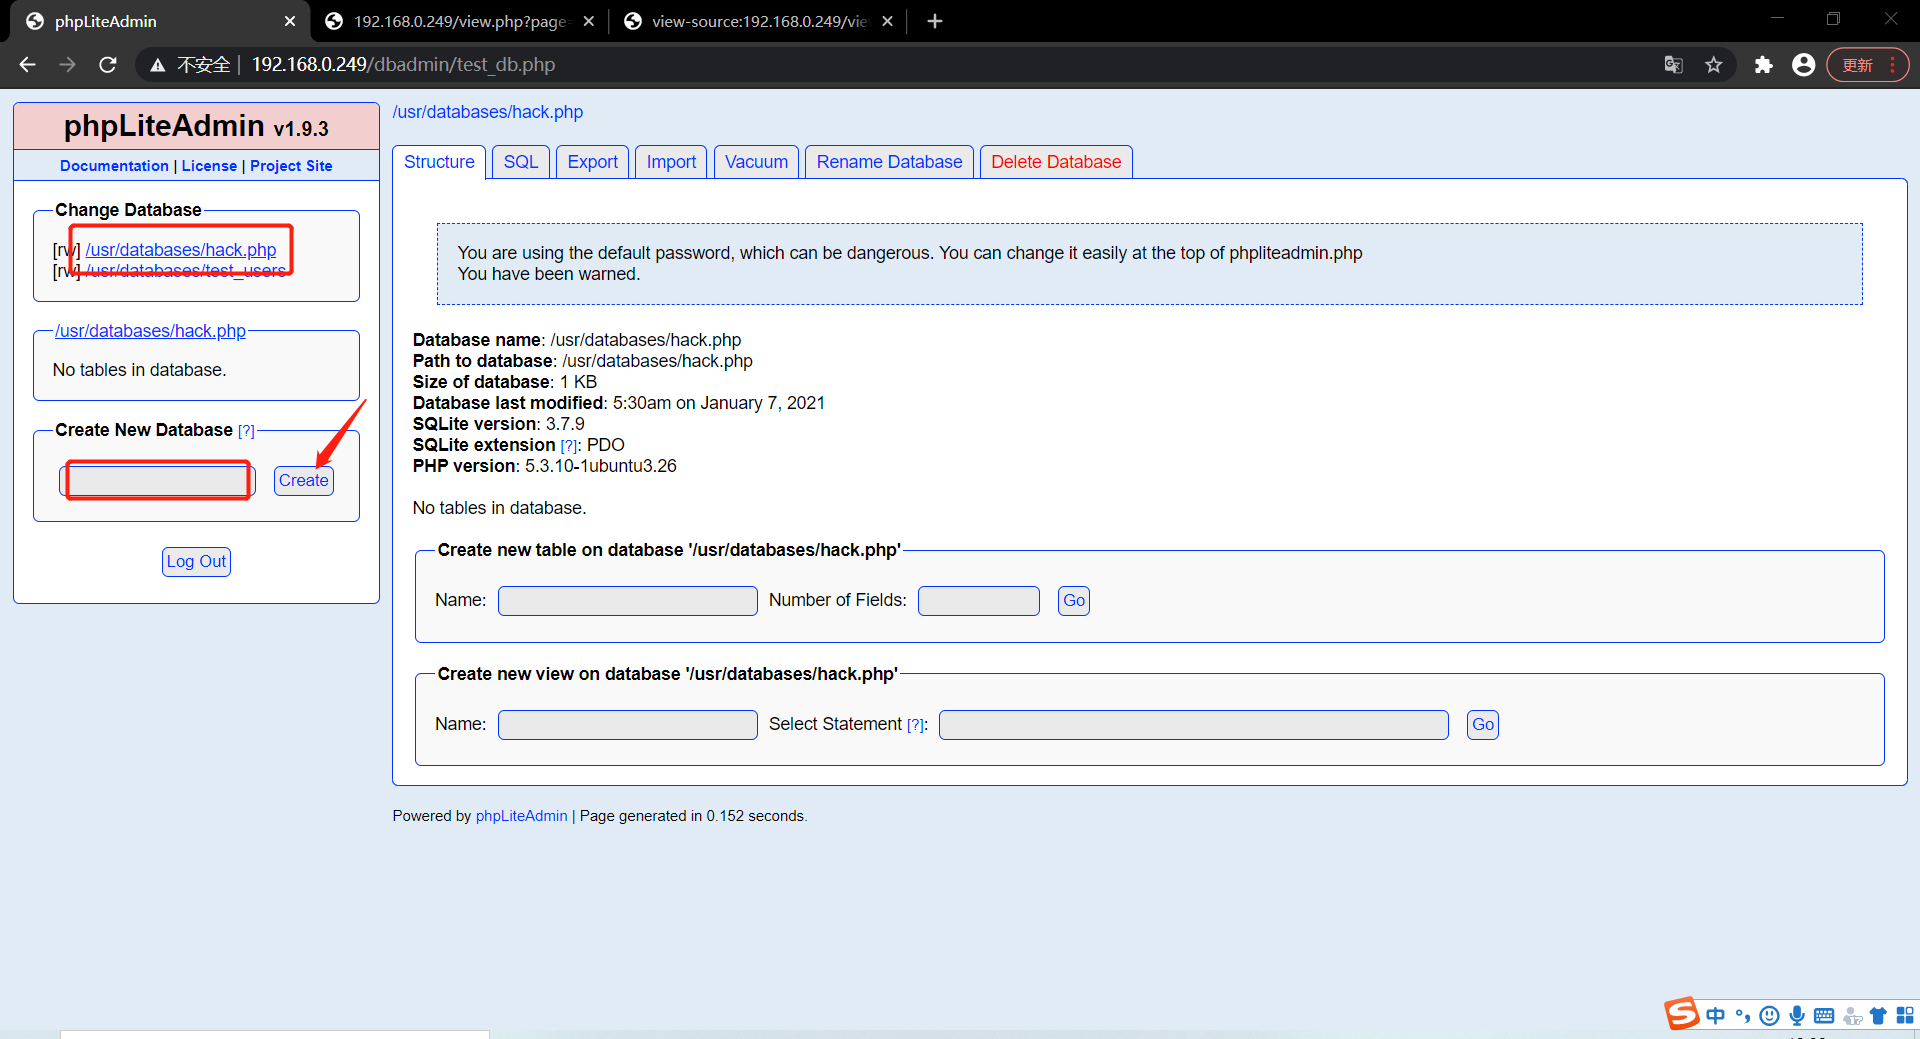
Task: Click the Sogou input method S icon
Action: click(1682, 1014)
